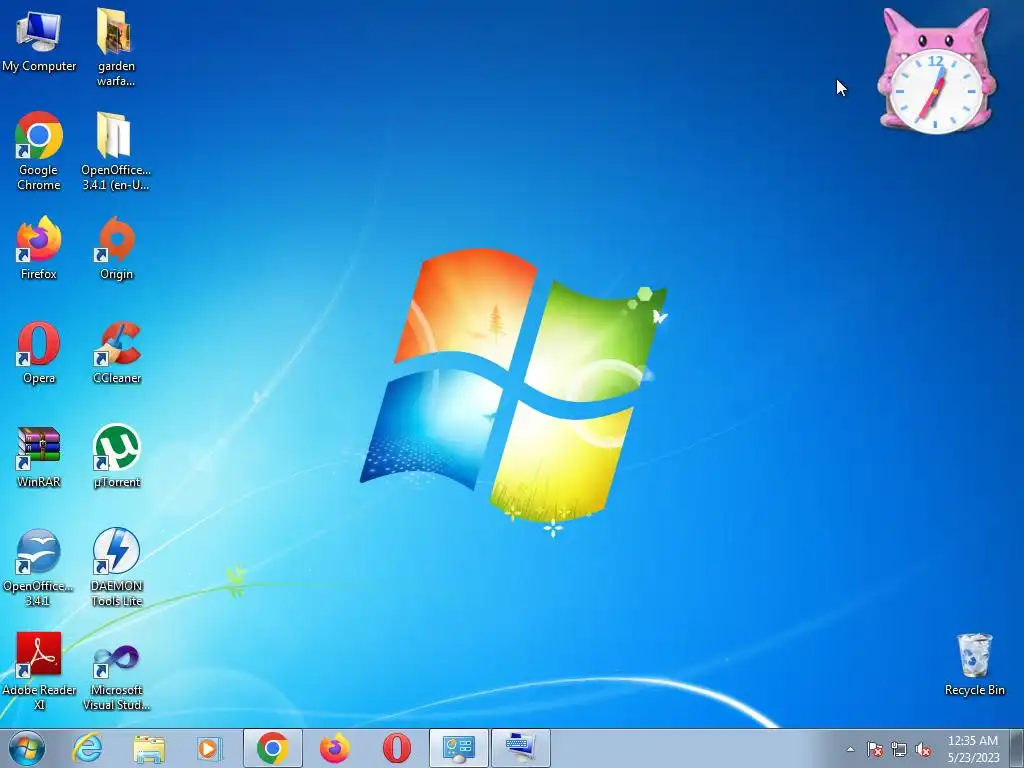Select the Recycle Bin icon
The image size is (1024, 768).
pos(974,664)
